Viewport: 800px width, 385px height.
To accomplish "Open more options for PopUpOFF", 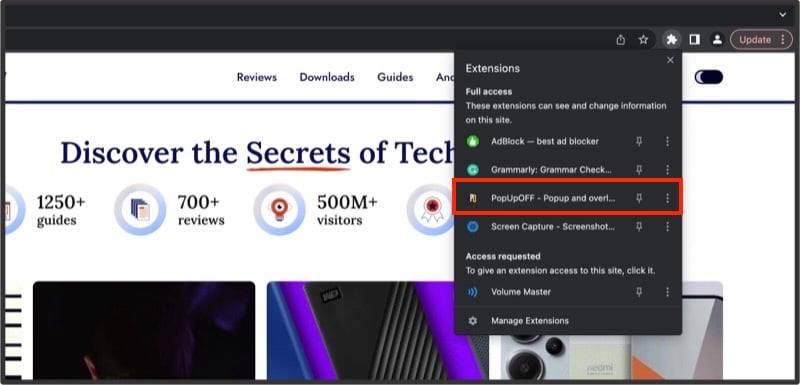I will pos(667,198).
